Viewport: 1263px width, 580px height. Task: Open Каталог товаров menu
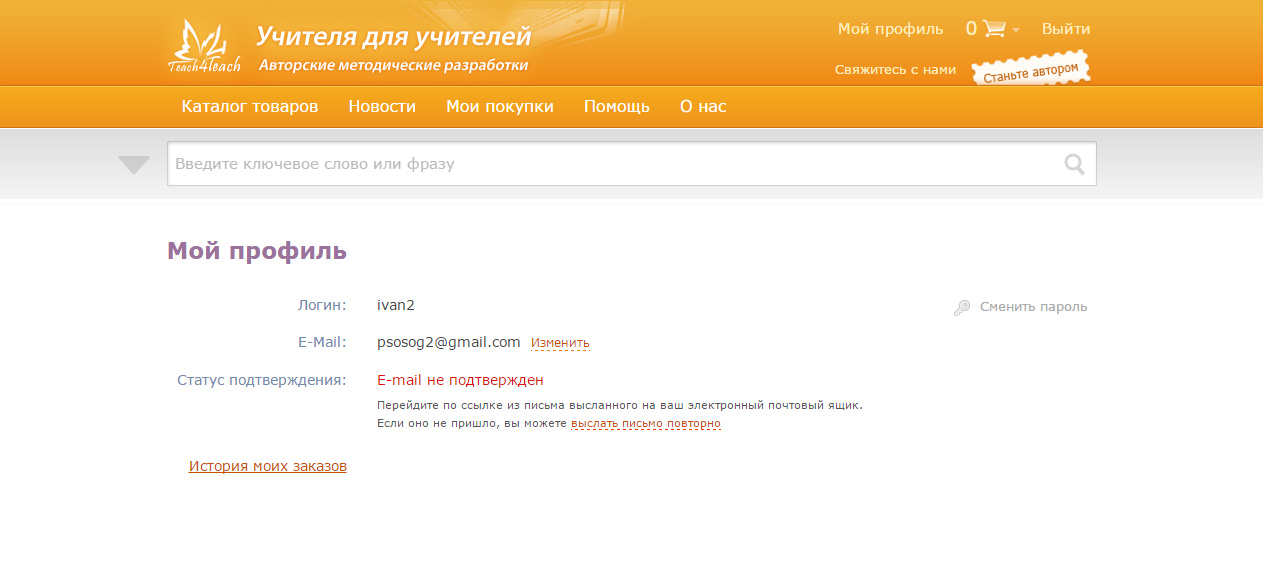point(250,106)
